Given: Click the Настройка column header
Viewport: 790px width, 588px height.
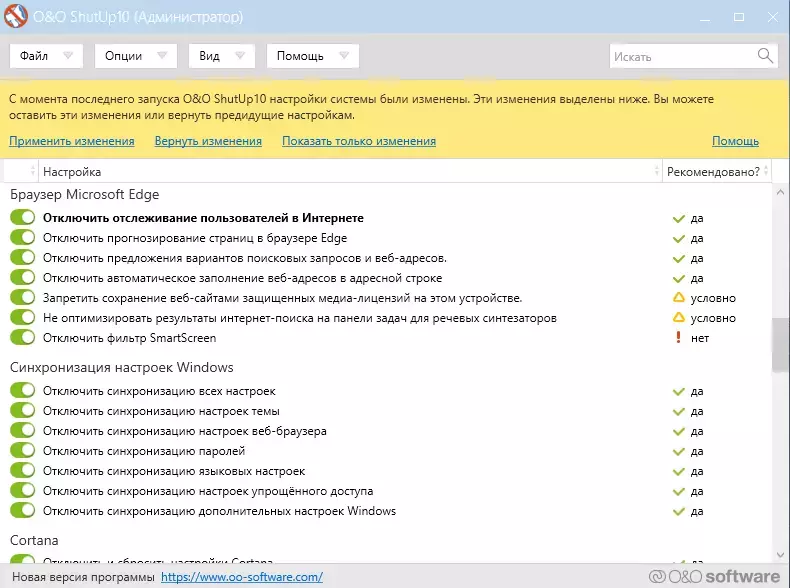Looking at the screenshot, I should [350, 171].
